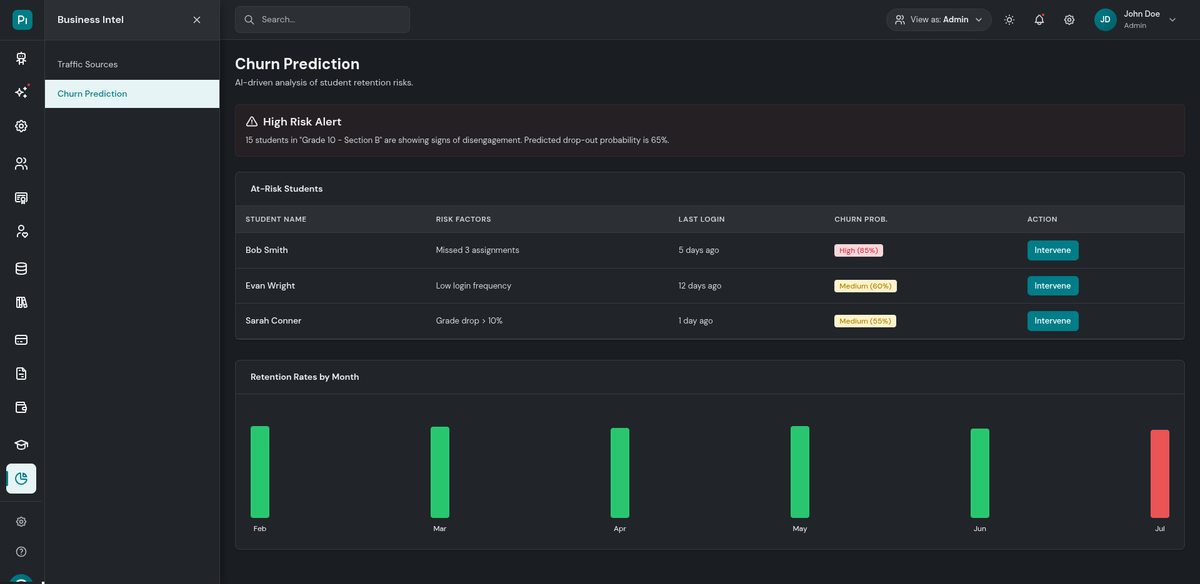This screenshot has width=1200, height=584.
Task: Click the red Jul retention bar
Action: tap(1159, 473)
